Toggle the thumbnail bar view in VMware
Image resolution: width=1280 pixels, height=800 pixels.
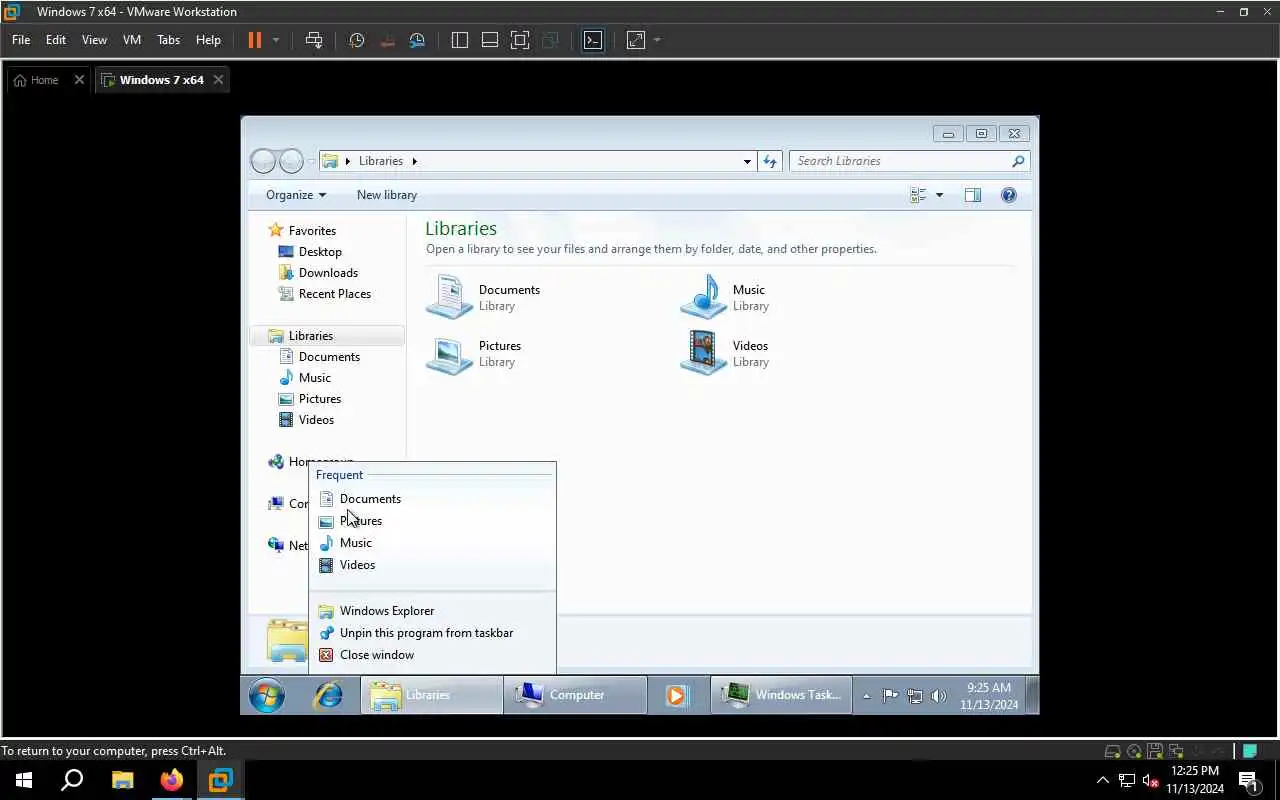[490, 40]
